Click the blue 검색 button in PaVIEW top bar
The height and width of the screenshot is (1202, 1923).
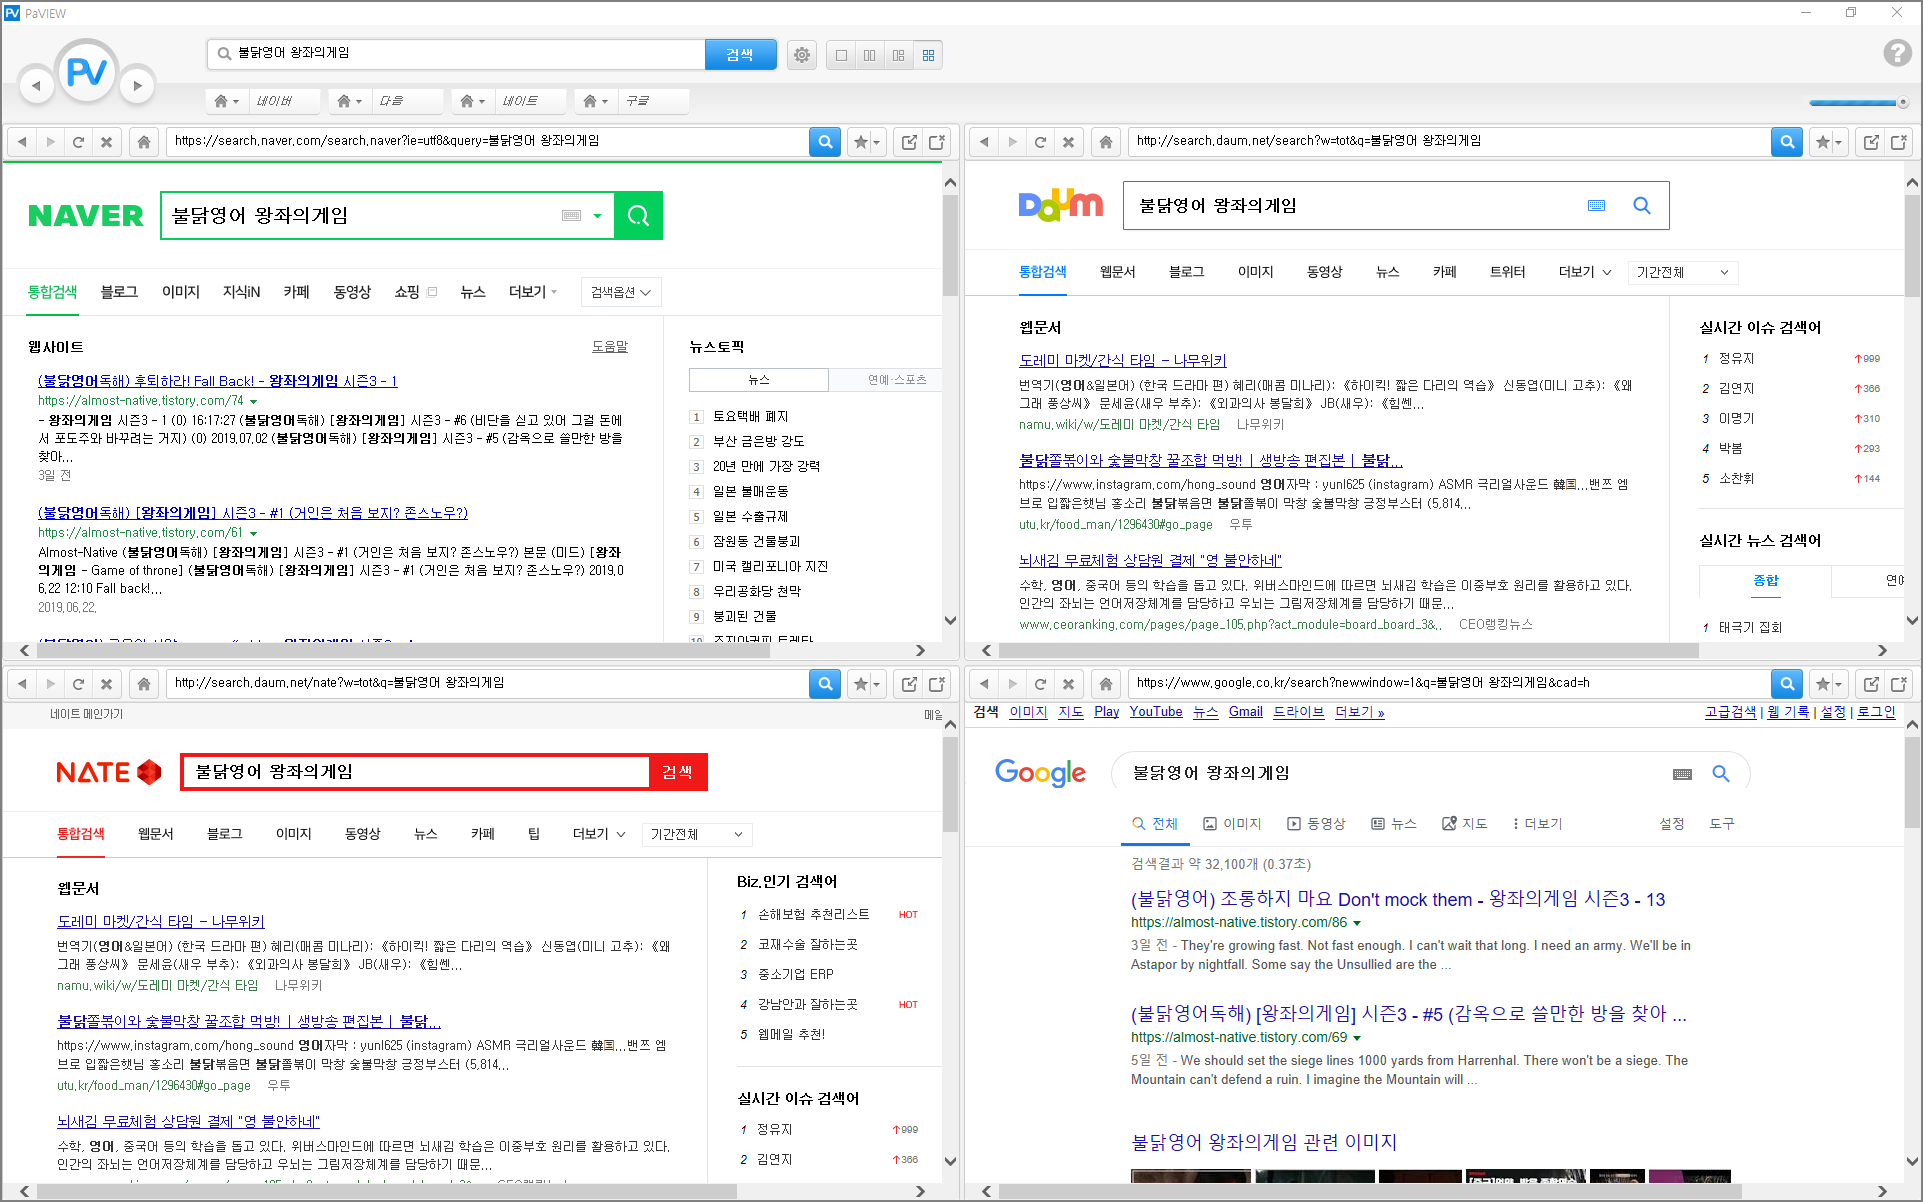point(740,55)
